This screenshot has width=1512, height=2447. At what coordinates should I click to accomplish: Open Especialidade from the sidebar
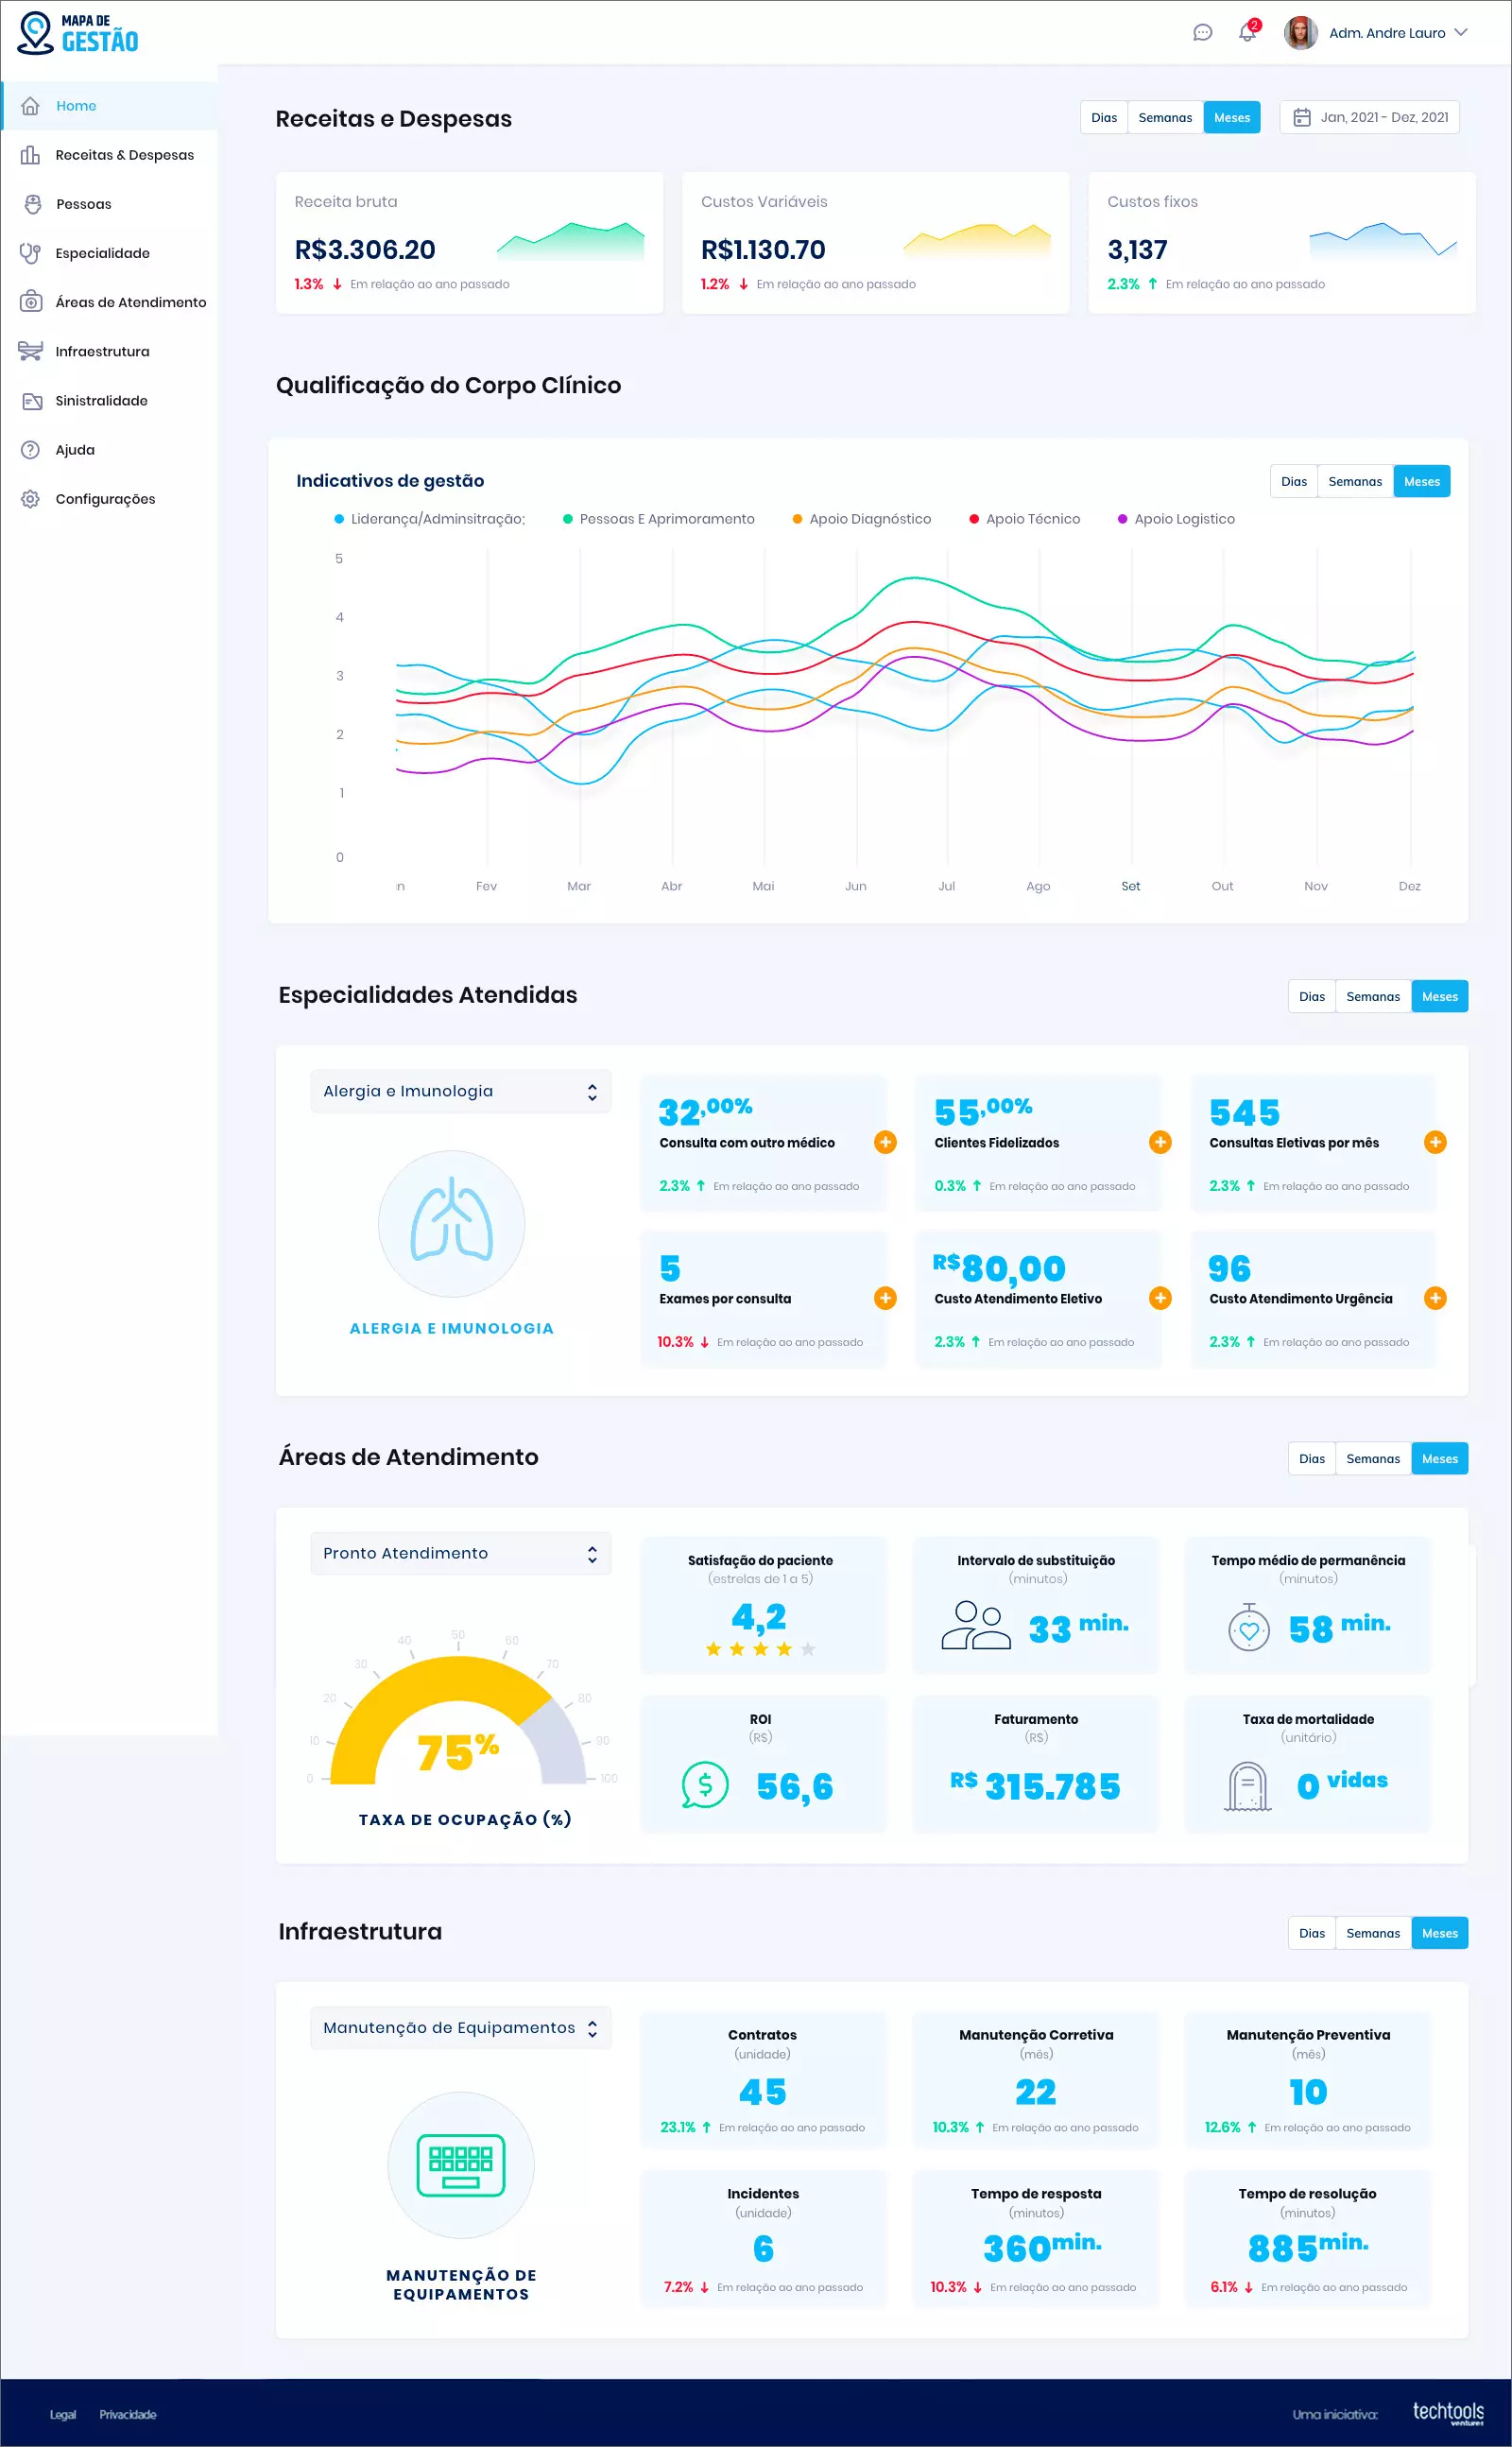[x=102, y=253]
